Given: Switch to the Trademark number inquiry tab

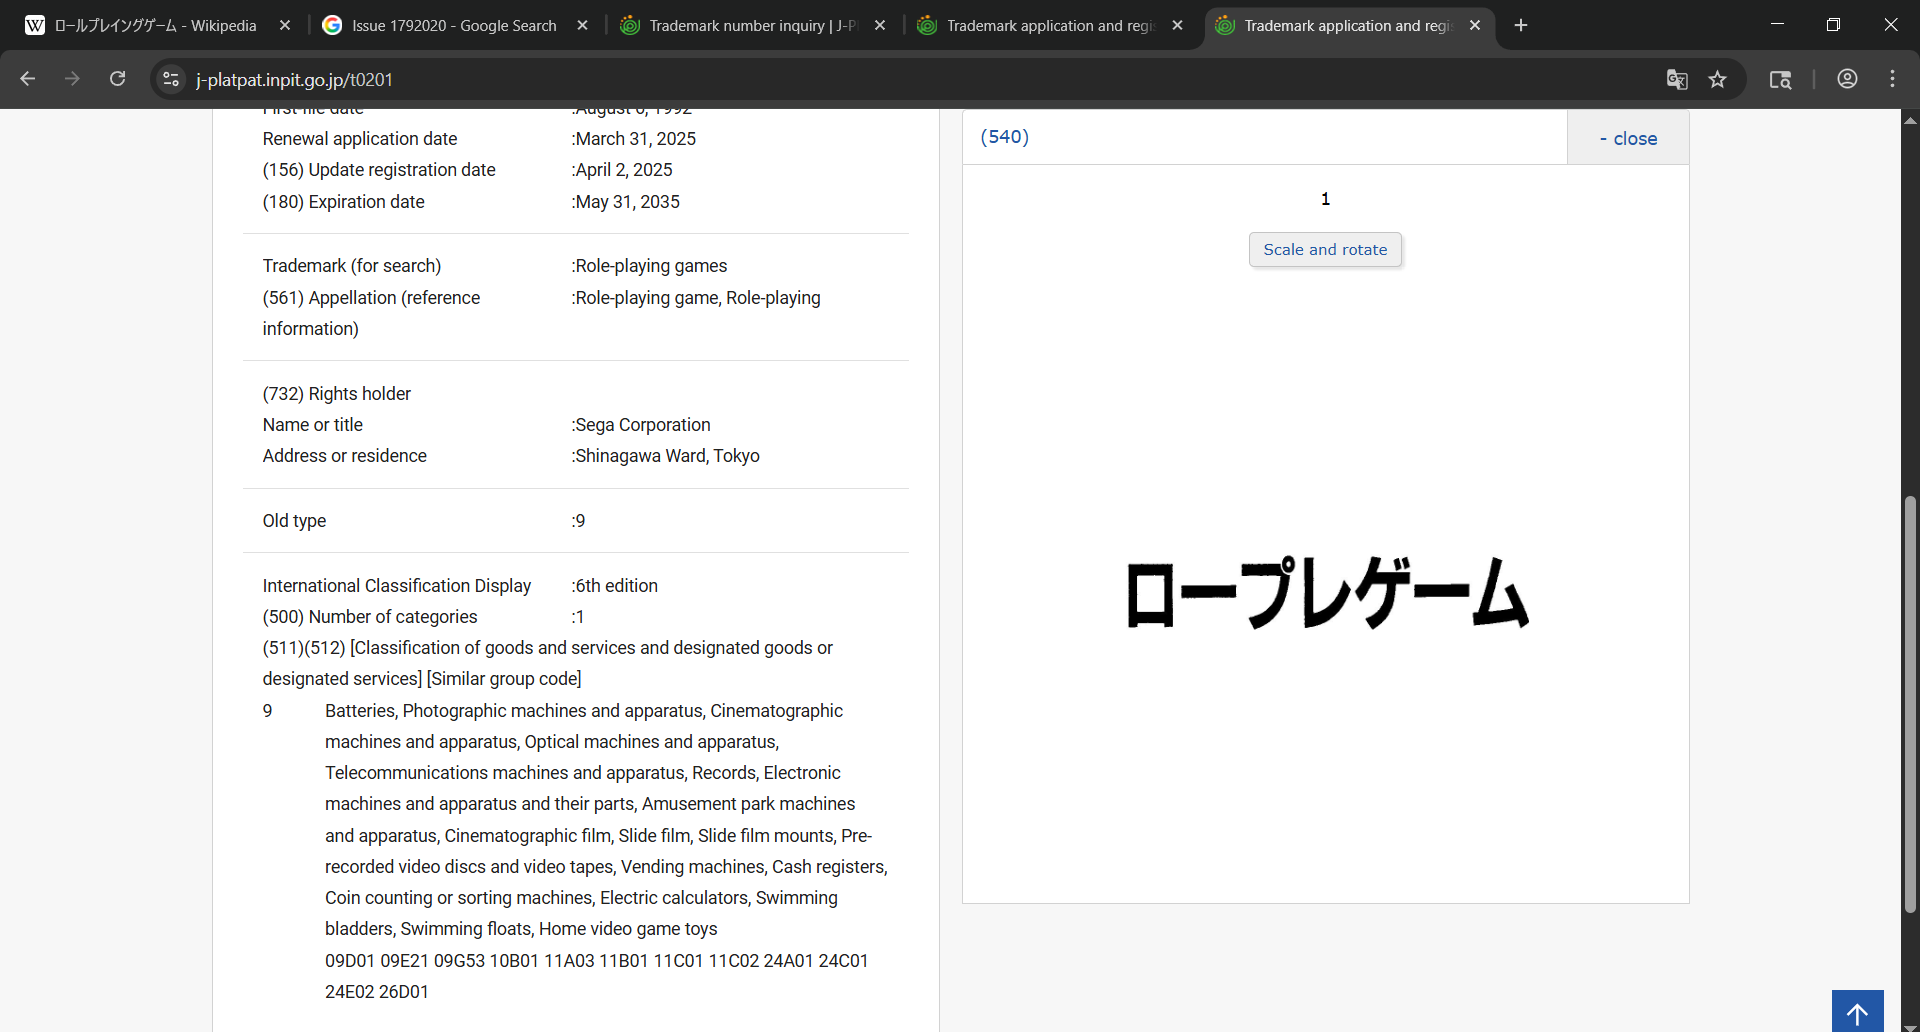Looking at the screenshot, I should pos(752,25).
